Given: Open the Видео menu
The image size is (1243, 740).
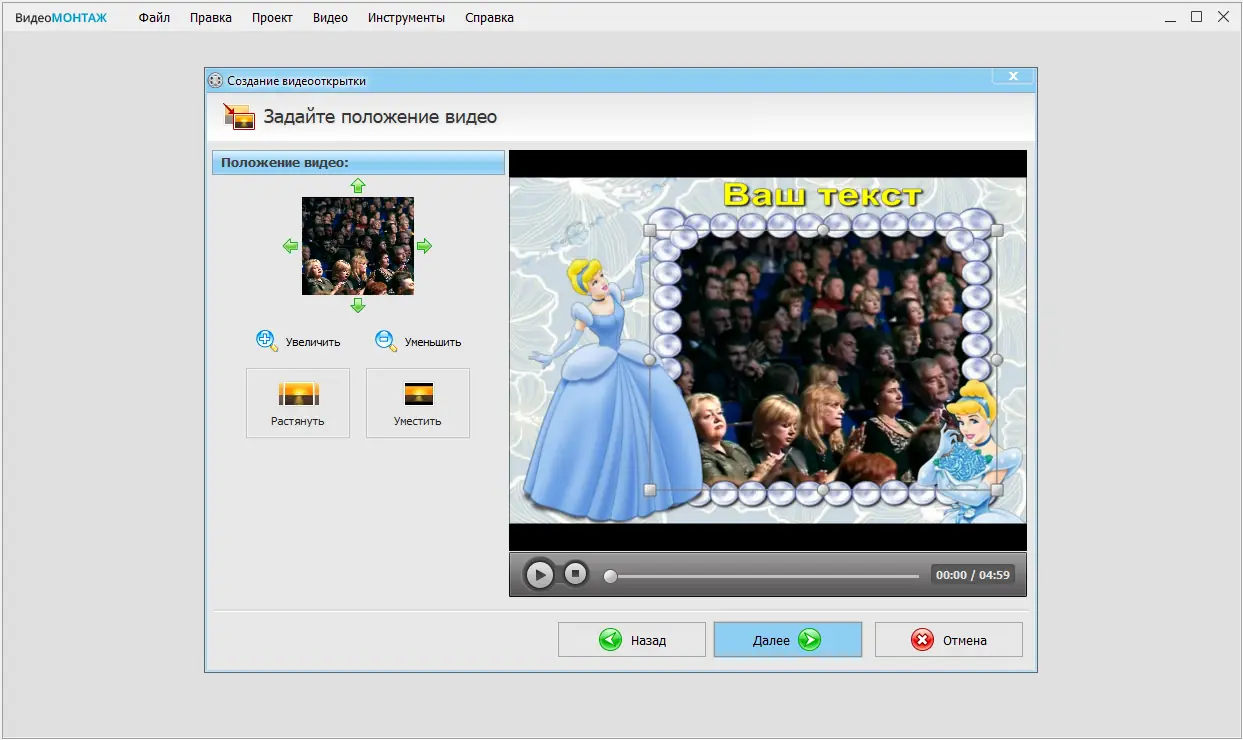Looking at the screenshot, I should pos(330,18).
